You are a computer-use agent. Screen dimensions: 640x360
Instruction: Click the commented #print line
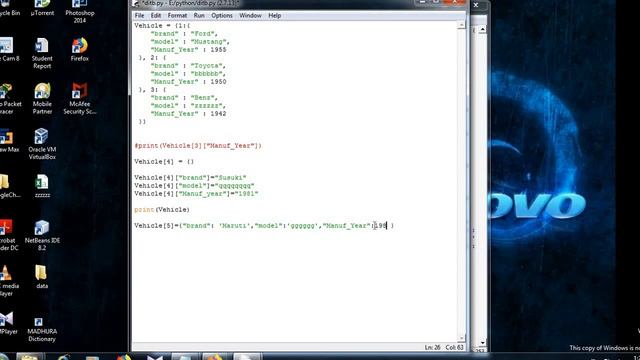(198, 146)
